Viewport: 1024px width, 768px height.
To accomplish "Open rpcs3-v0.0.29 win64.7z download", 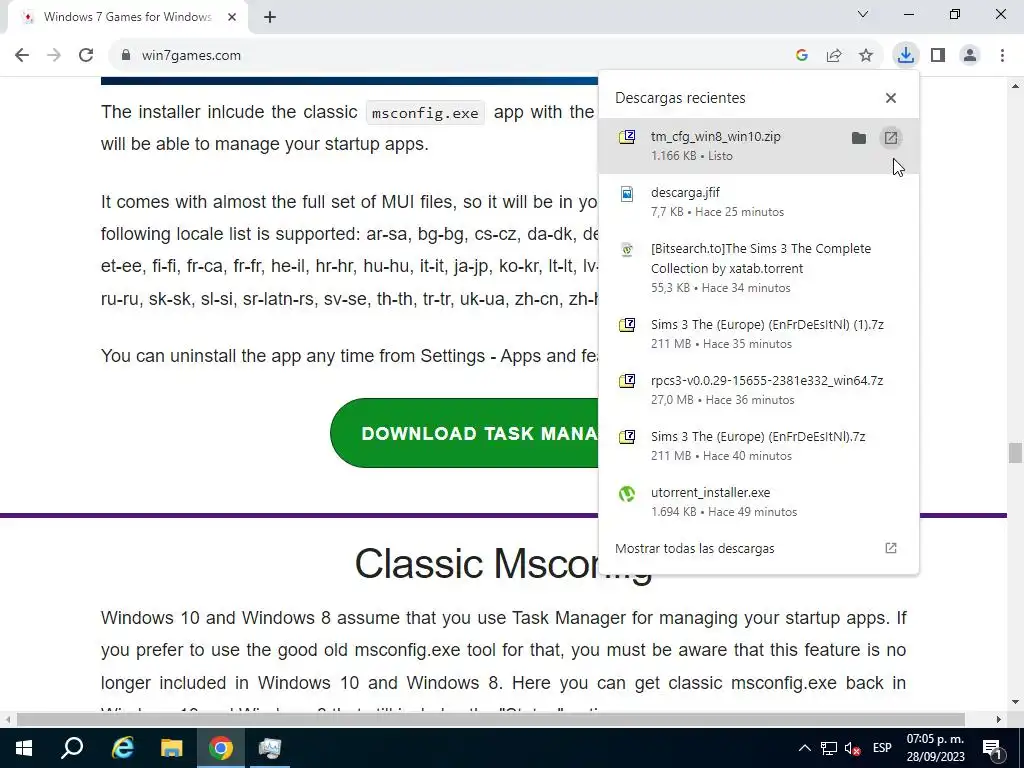I will (758, 390).
